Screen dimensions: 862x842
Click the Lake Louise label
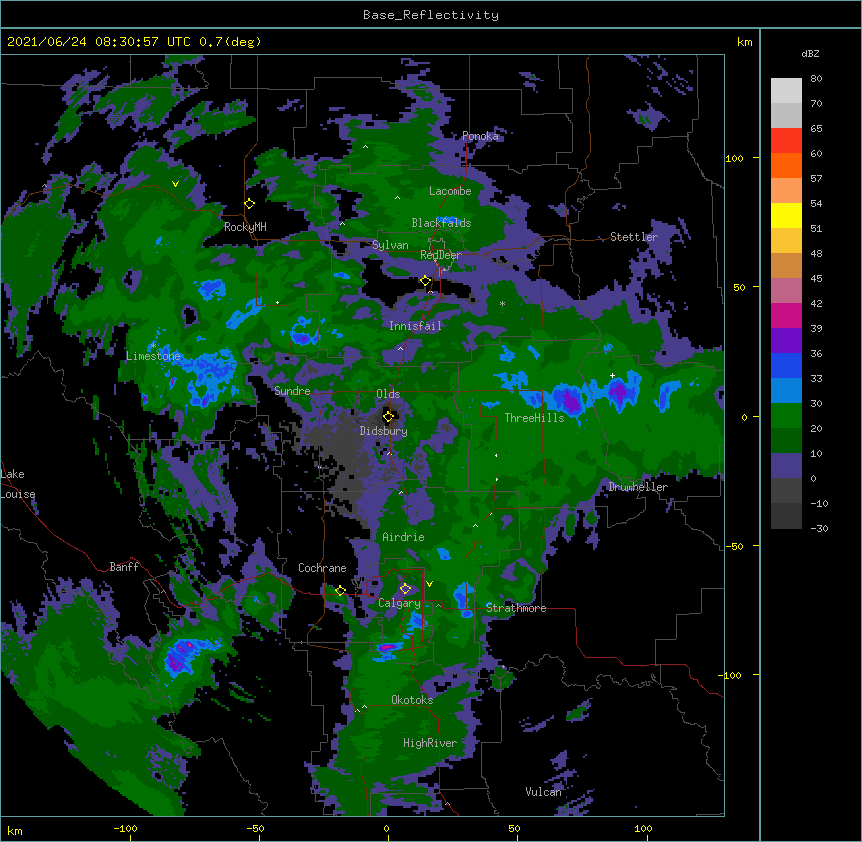coord(18,484)
